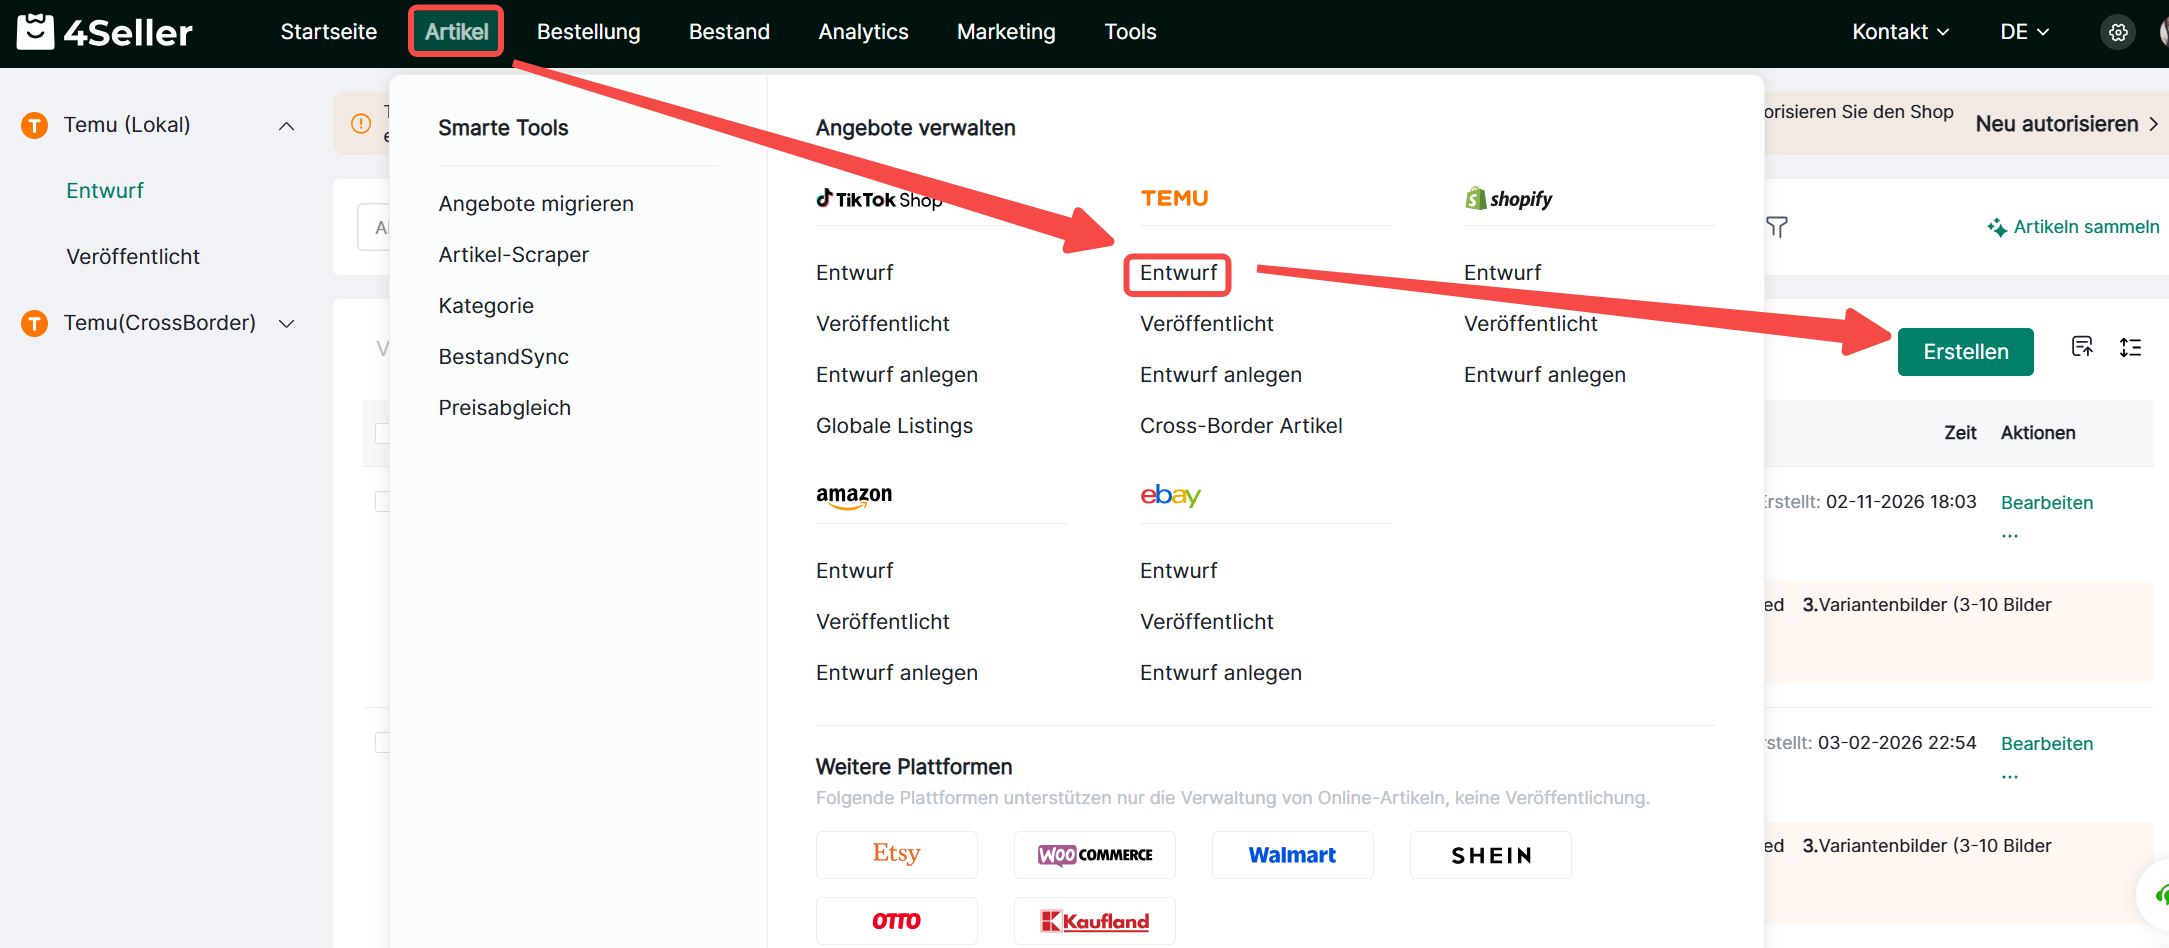This screenshot has width=2169, height=948.
Task: Open the WooCommerce platform tile
Action: click(x=1094, y=854)
